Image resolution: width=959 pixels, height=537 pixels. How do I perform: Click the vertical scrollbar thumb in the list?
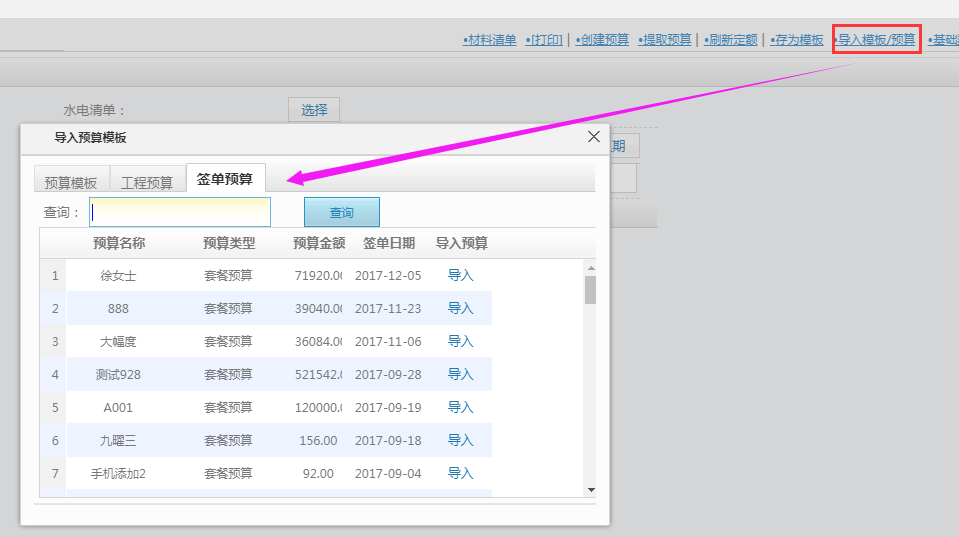(590, 290)
